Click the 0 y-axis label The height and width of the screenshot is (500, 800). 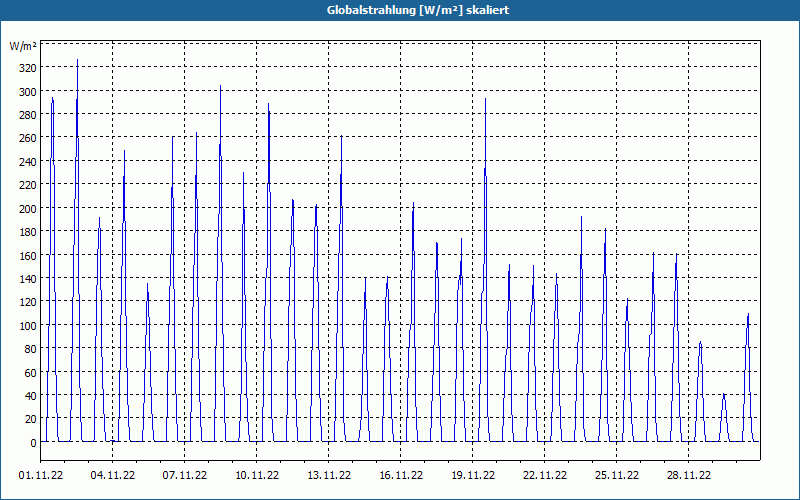pos(33,443)
